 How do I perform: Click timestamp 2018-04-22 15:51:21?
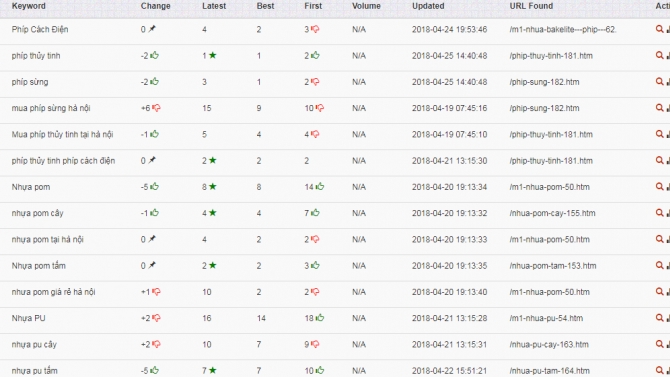tap(450, 371)
